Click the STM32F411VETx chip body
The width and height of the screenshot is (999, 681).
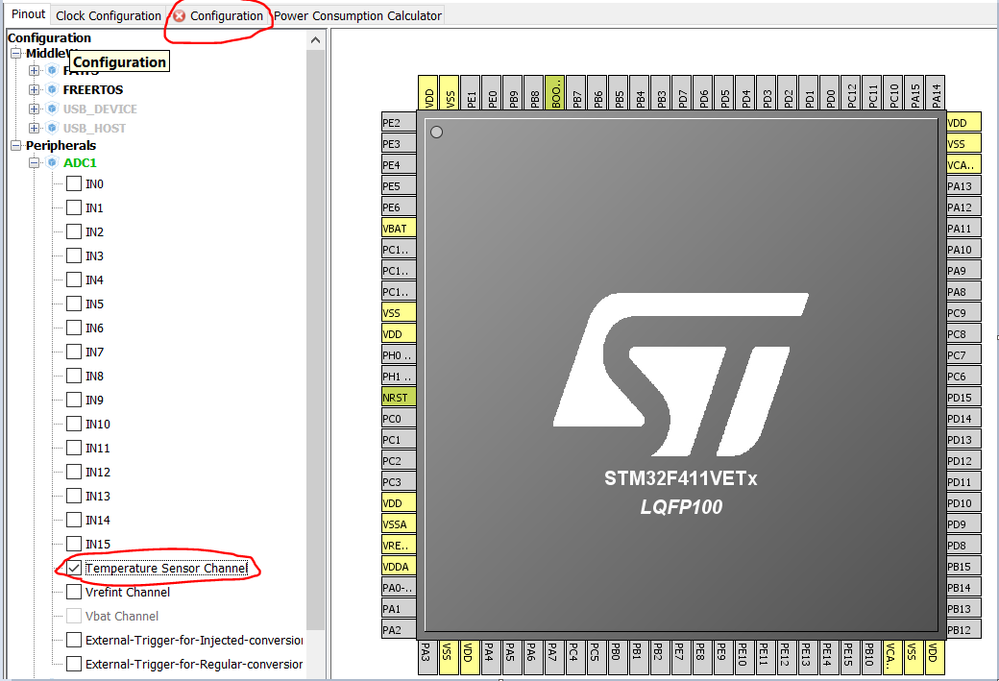pyautogui.click(x=681, y=375)
